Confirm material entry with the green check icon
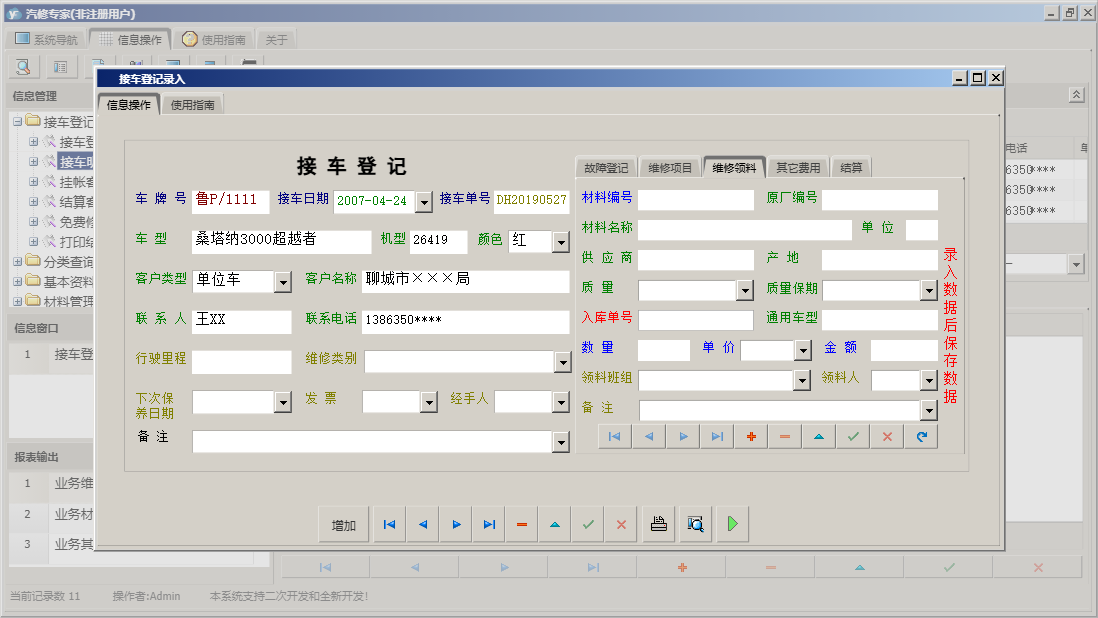 853,436
